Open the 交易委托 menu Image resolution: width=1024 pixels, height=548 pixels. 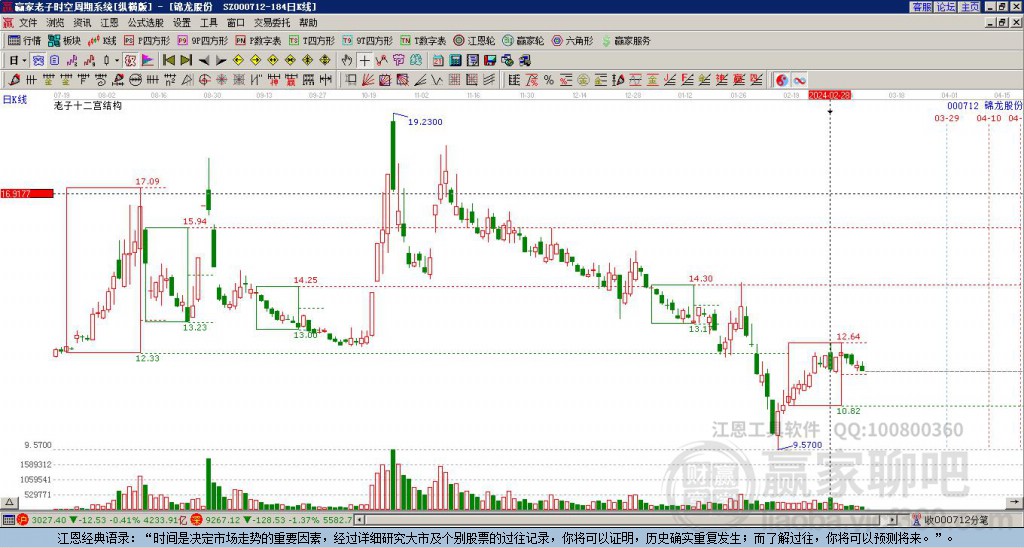272,23
